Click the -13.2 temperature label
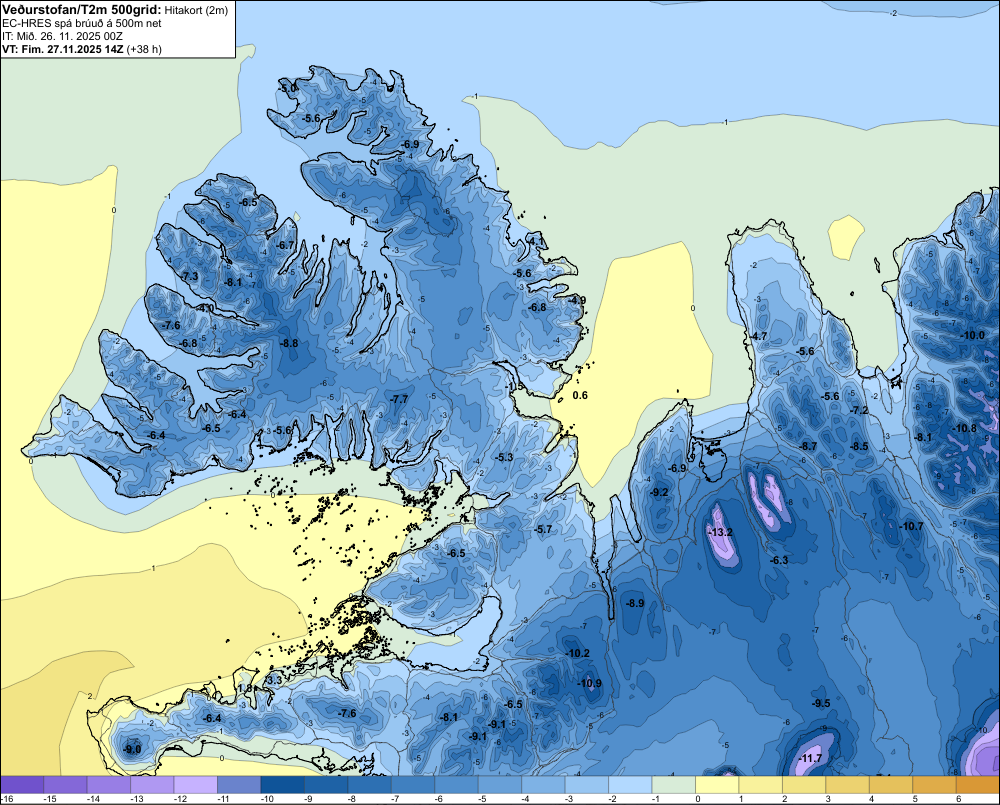This screenshot has width=1000, height=805. click(x=720, y=533)
